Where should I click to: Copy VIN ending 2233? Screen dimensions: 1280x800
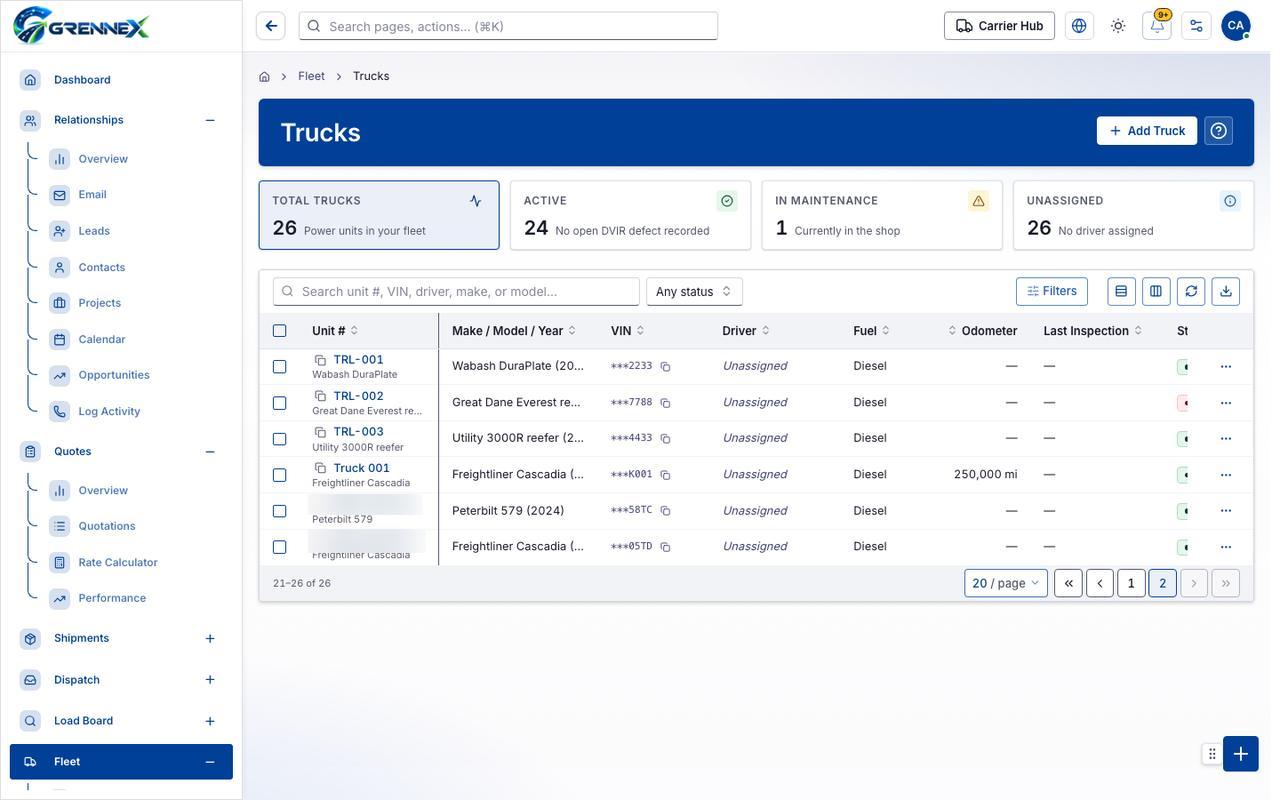click(x=665, y=367)
